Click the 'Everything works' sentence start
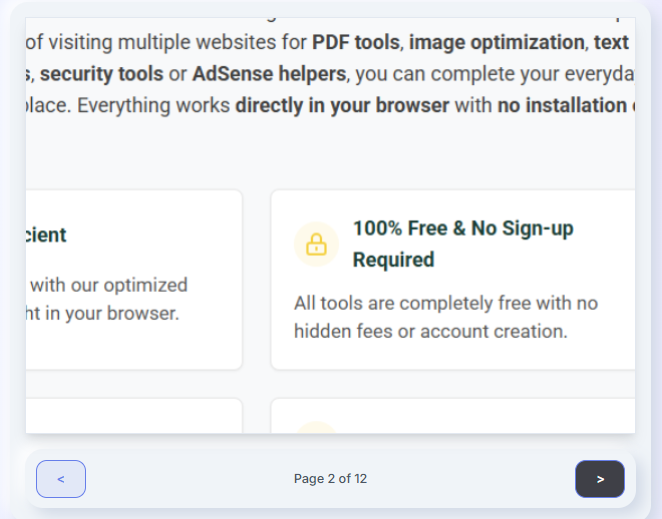Screen dimensions: 662x519 [153, 106]
